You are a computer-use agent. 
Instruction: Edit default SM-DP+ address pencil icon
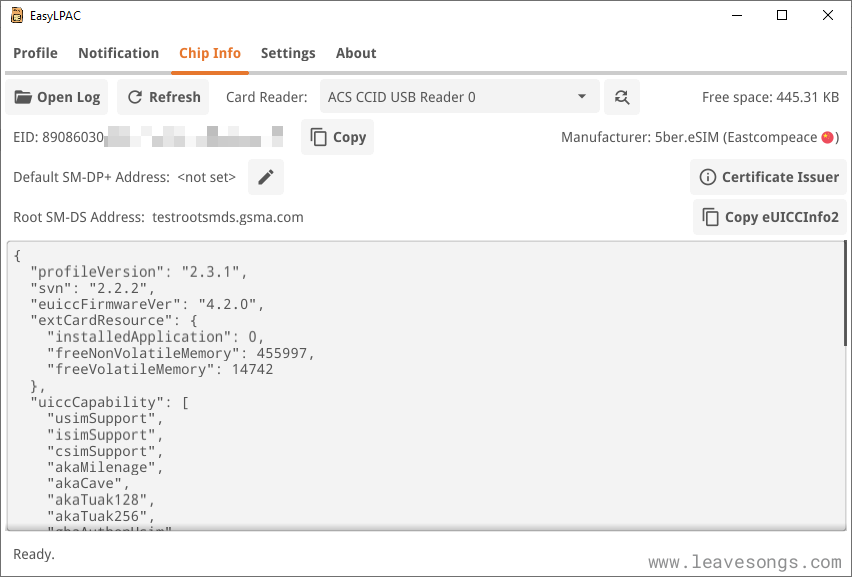pyautogui.click(x=266, y=177)
